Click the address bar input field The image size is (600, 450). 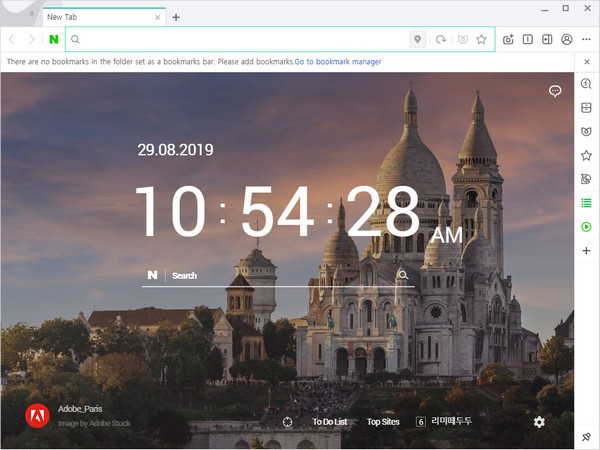click(x=240, y=39)
